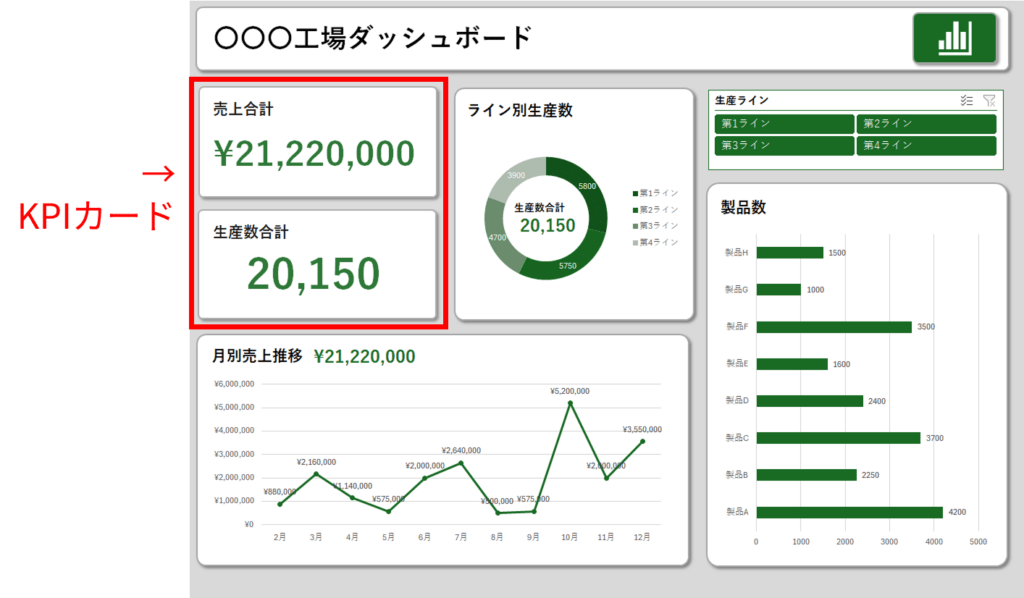The height and width of the screenshot is (598, 1024).
Task: Toggle multi-select in 生産ライン slicer
Action: (x=967, y=101)
